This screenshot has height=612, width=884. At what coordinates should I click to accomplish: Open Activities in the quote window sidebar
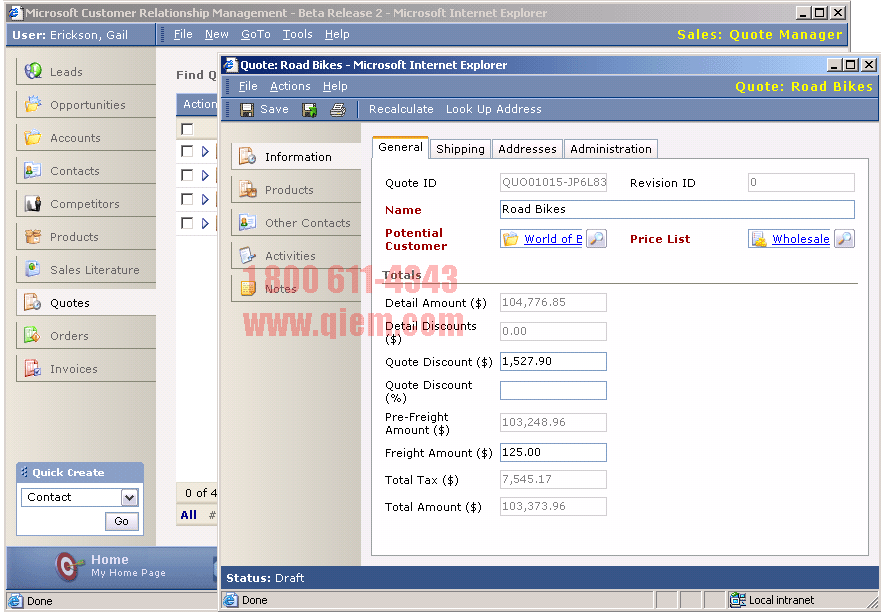coord(296,256)
